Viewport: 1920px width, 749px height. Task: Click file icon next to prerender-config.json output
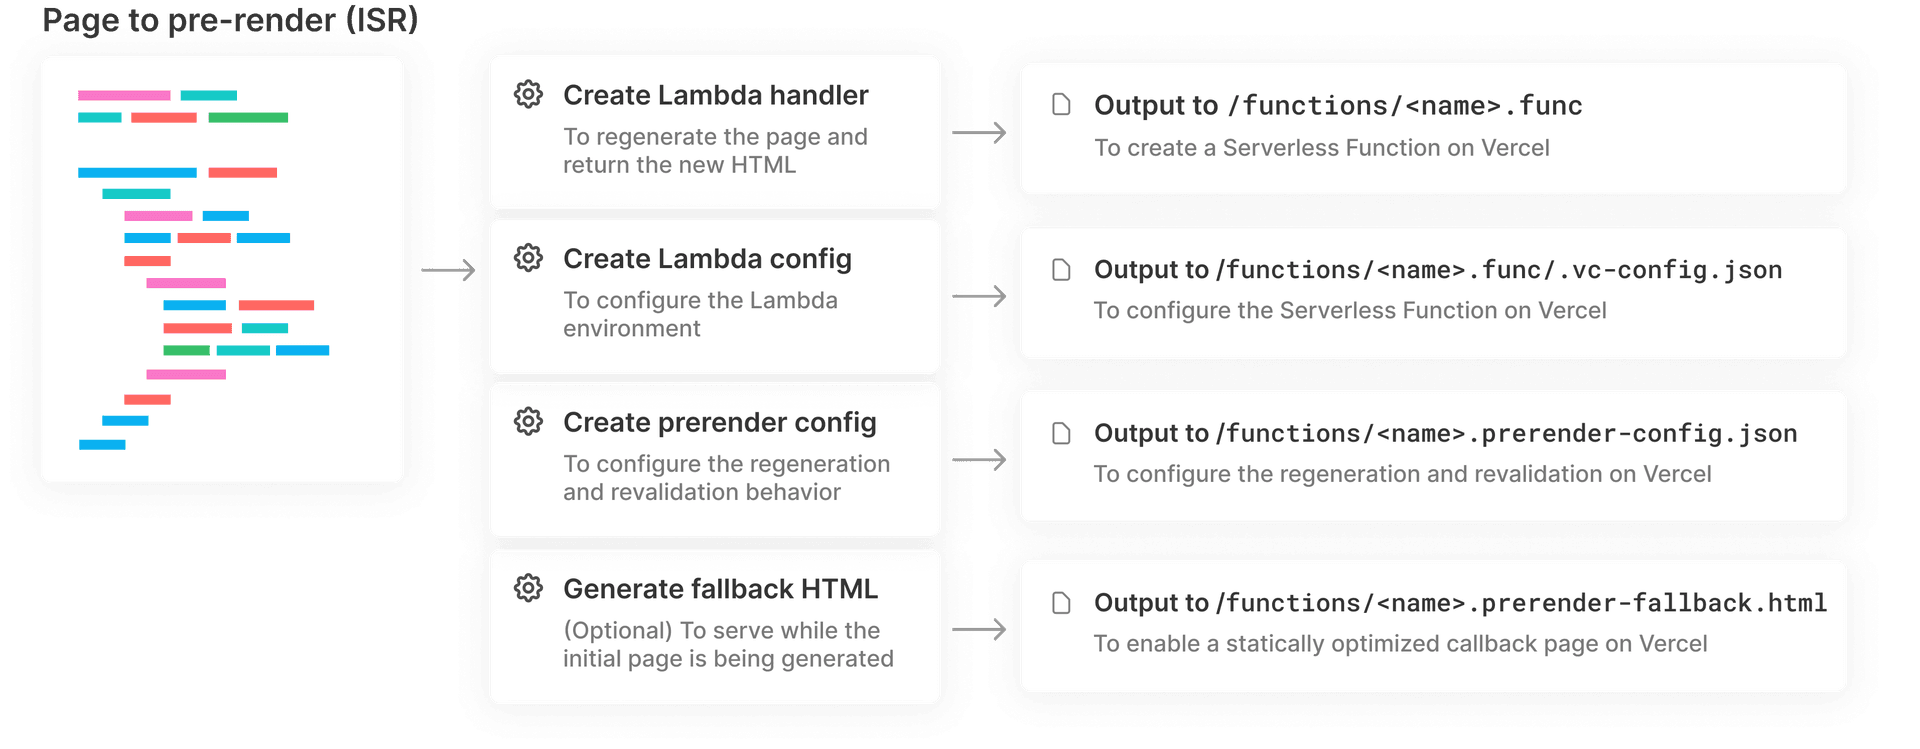coord(1061,433)
